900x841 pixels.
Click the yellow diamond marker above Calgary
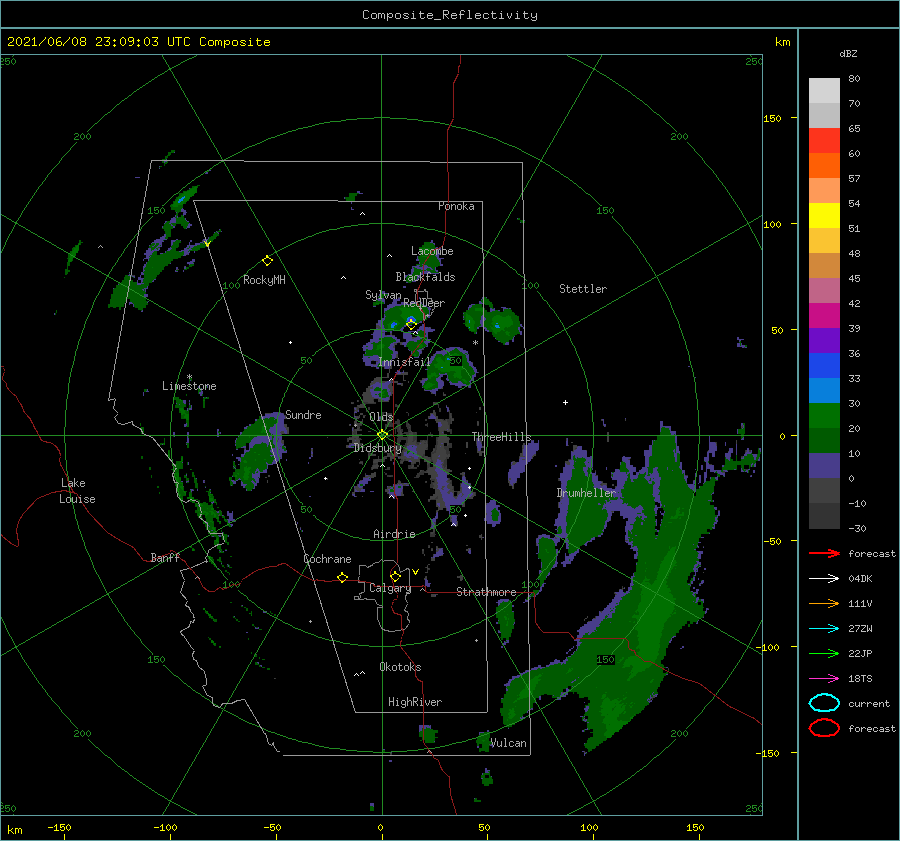[x=395, y=576]
